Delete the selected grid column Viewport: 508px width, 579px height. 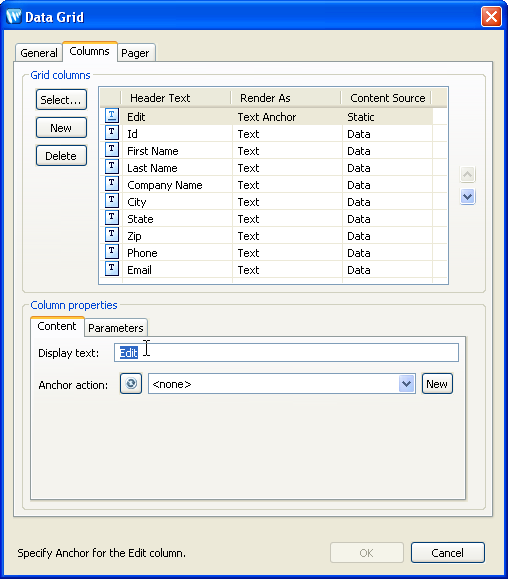pyautogui.click(x=61, y=156)
